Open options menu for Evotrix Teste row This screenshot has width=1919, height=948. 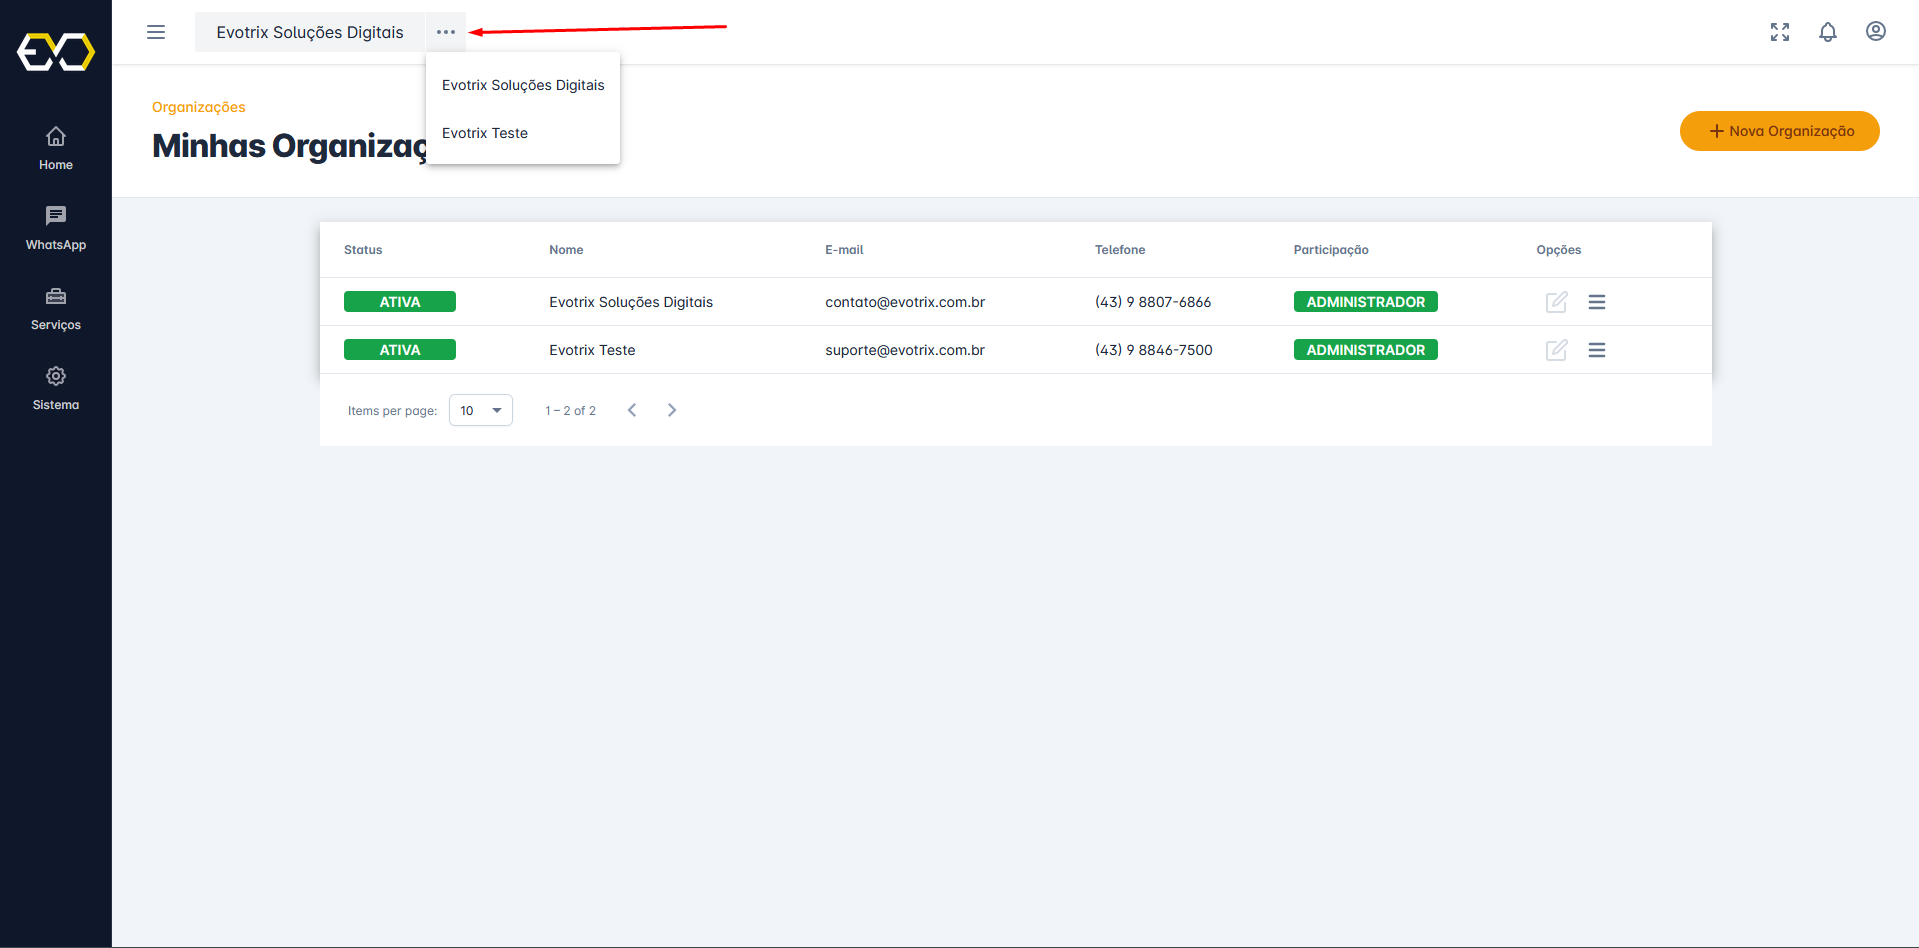coord(1596,350)
